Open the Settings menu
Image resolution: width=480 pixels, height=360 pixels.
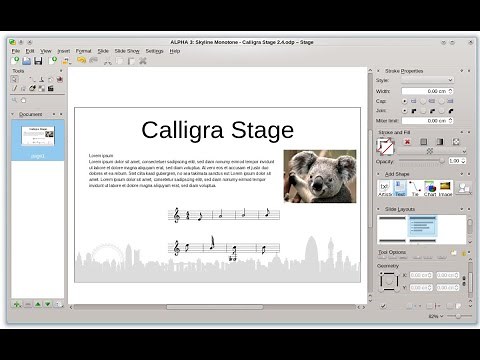[154, 51]
